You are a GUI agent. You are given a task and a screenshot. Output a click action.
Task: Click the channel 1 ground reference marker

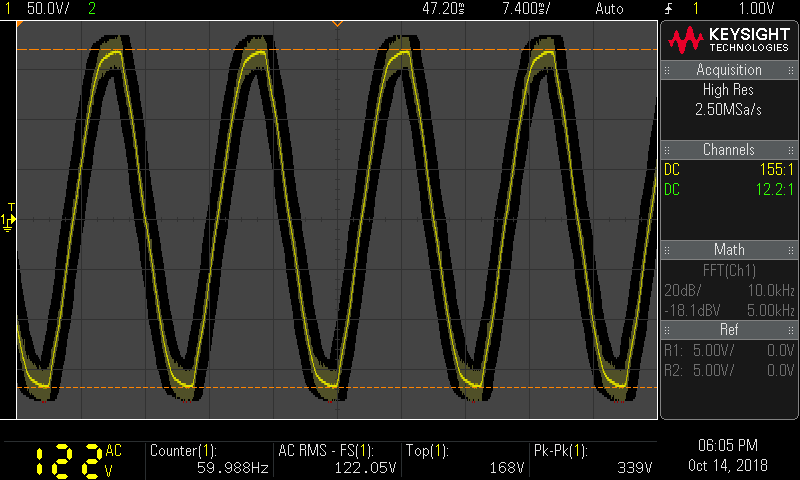[7, 219]
